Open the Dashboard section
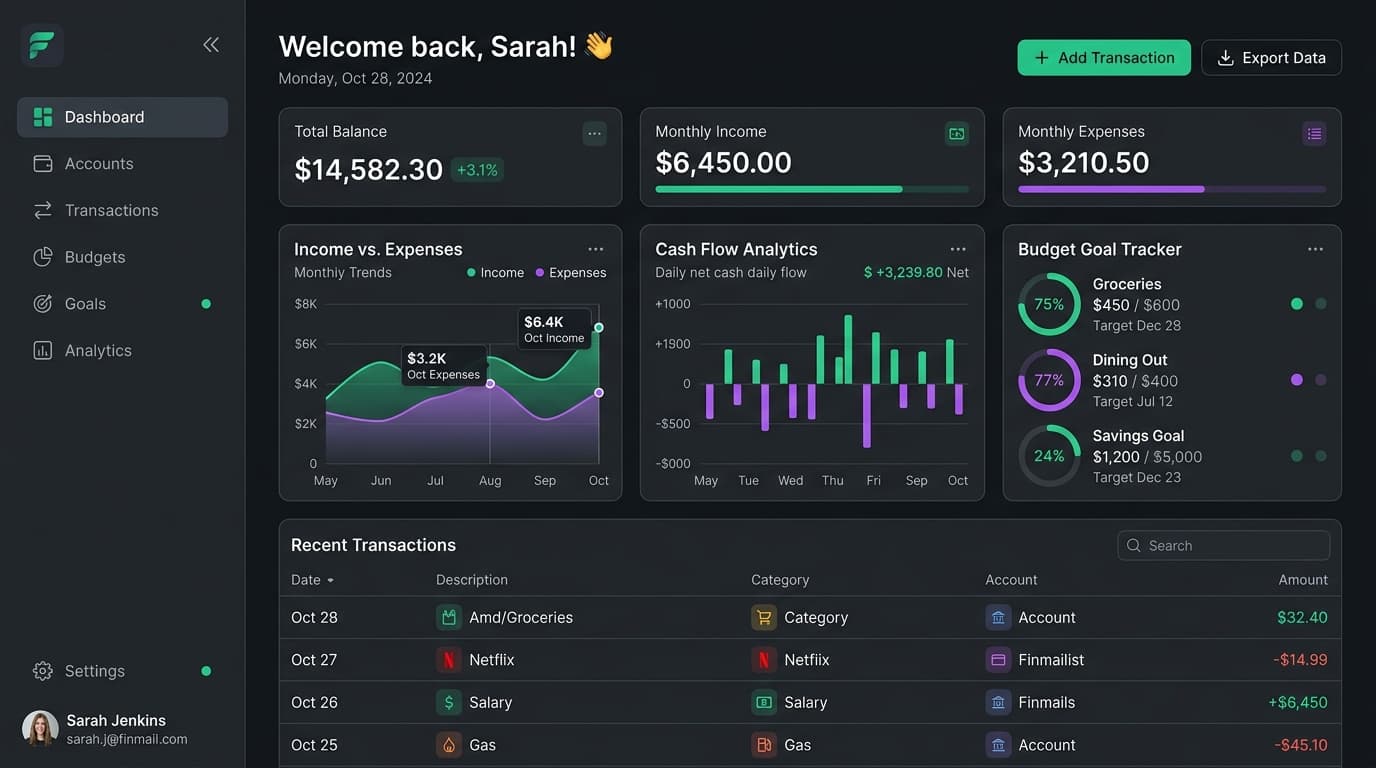Viewport: 1376px width, 768px height. click(122, 117)
